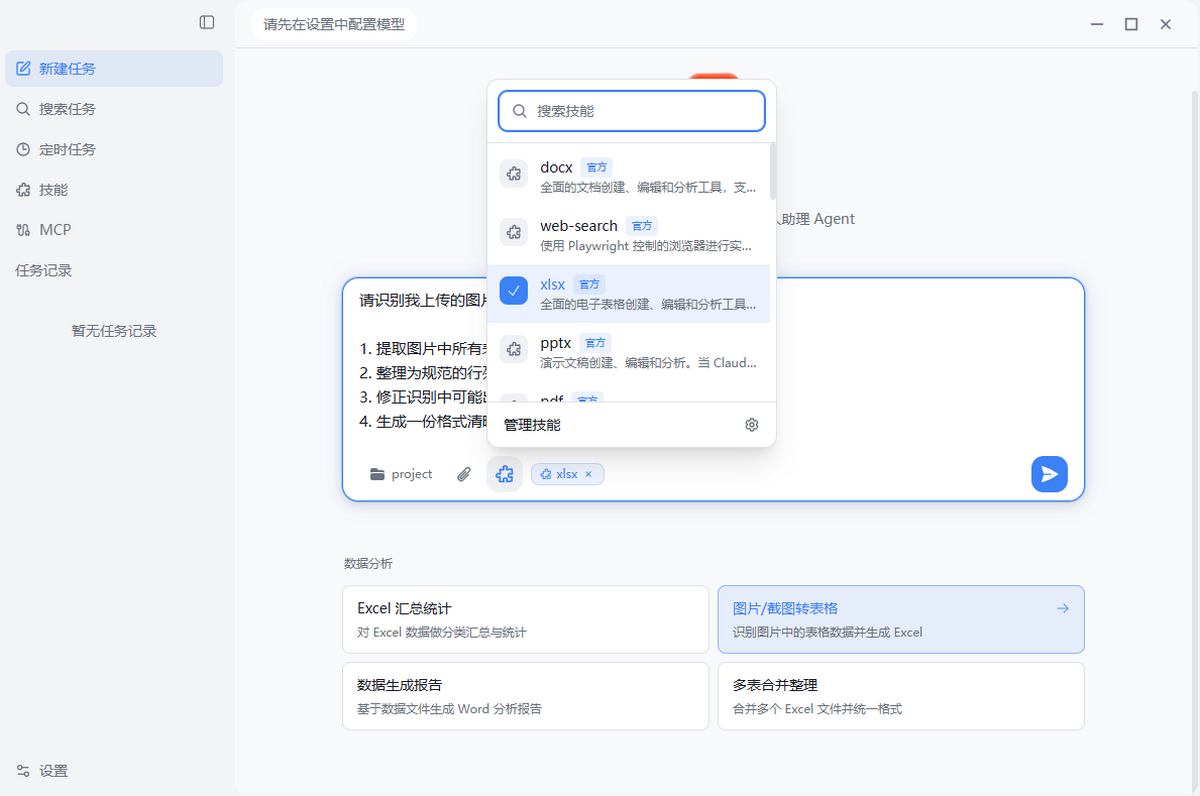Send the message with the blue arrow button
Screen dimensions: 1200x796
1049,474
